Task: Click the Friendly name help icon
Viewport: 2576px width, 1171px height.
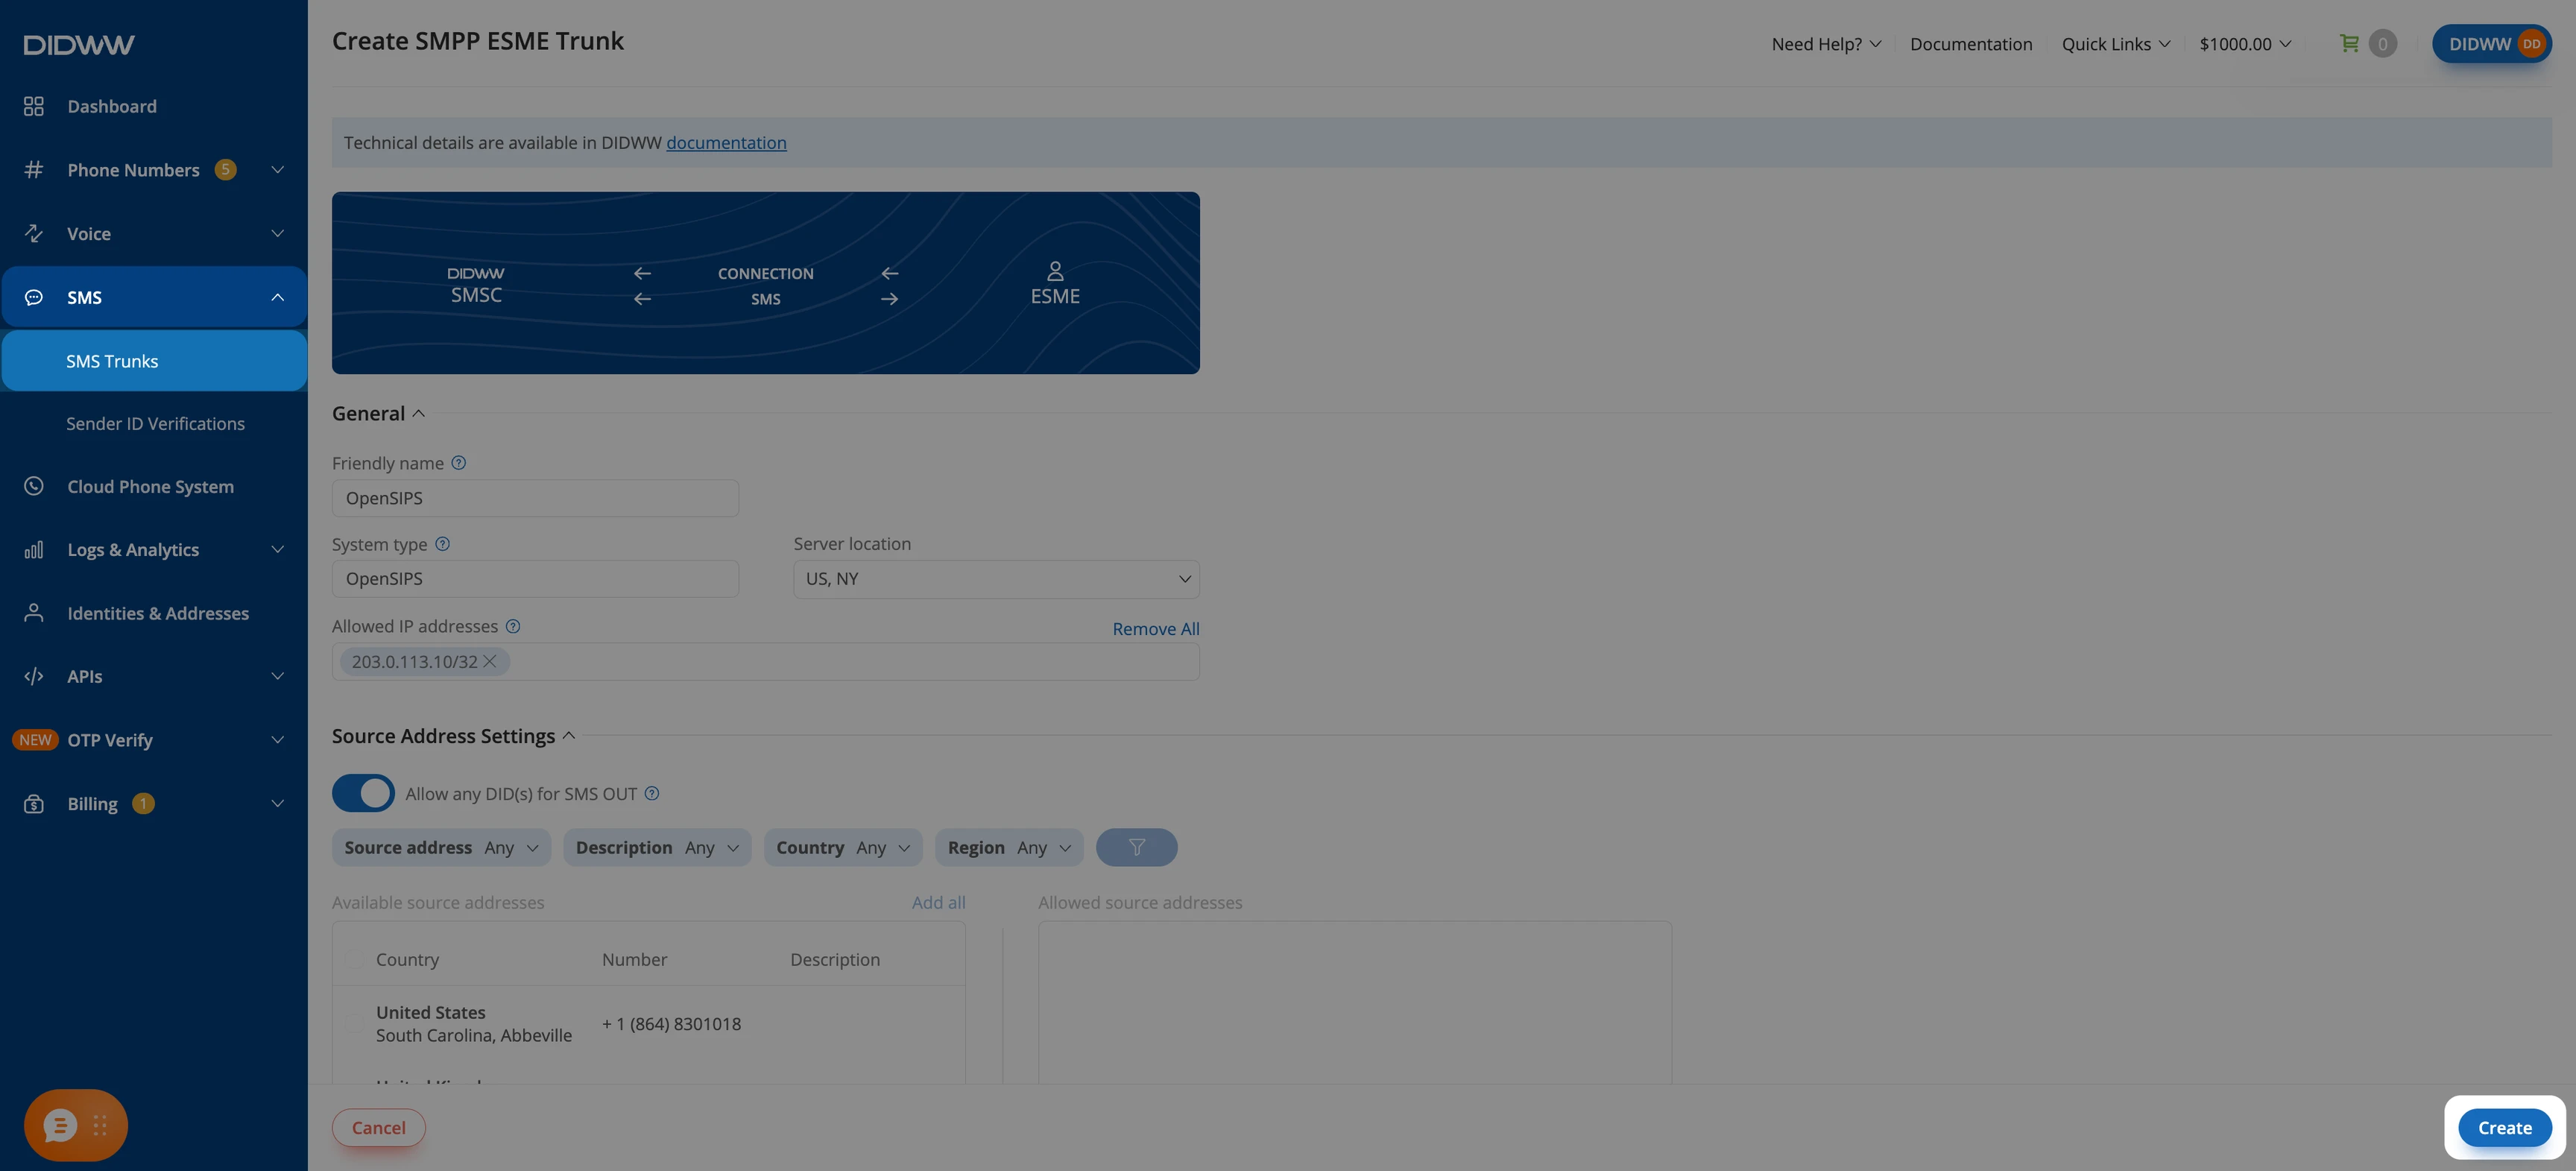Action: (458, 463)
